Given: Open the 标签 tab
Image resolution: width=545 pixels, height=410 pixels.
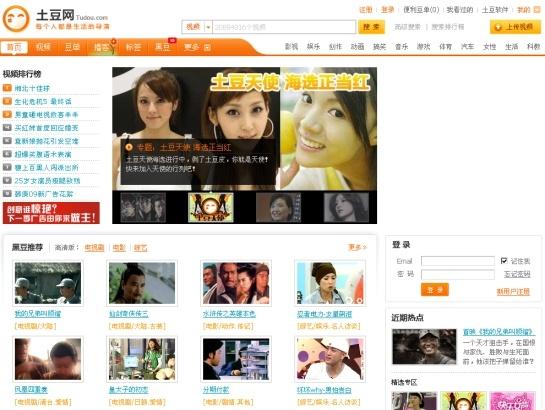Looking at the screenshot, I should click(x=133, y=47).
